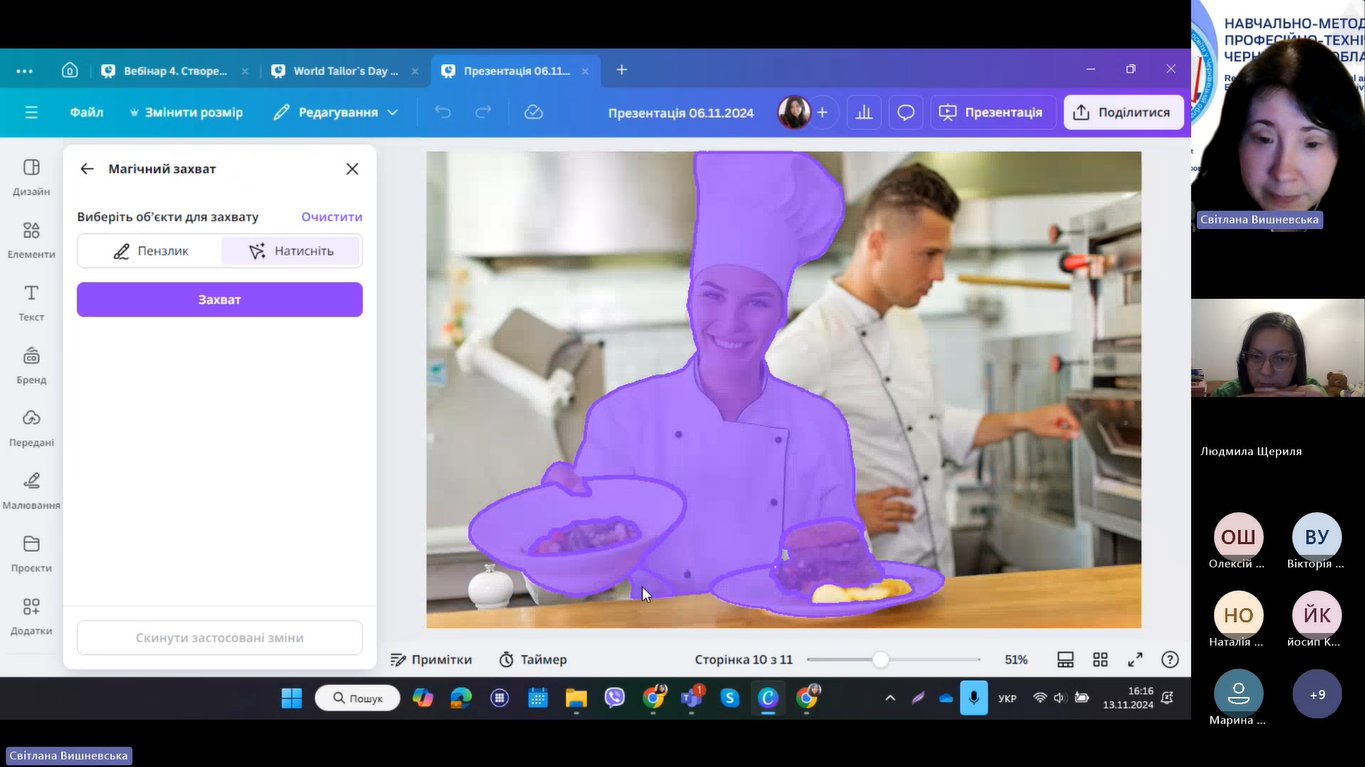Go back from Магічний захват panel
The width and height of the screenshot is (1365, 767).
click(87, 169)
